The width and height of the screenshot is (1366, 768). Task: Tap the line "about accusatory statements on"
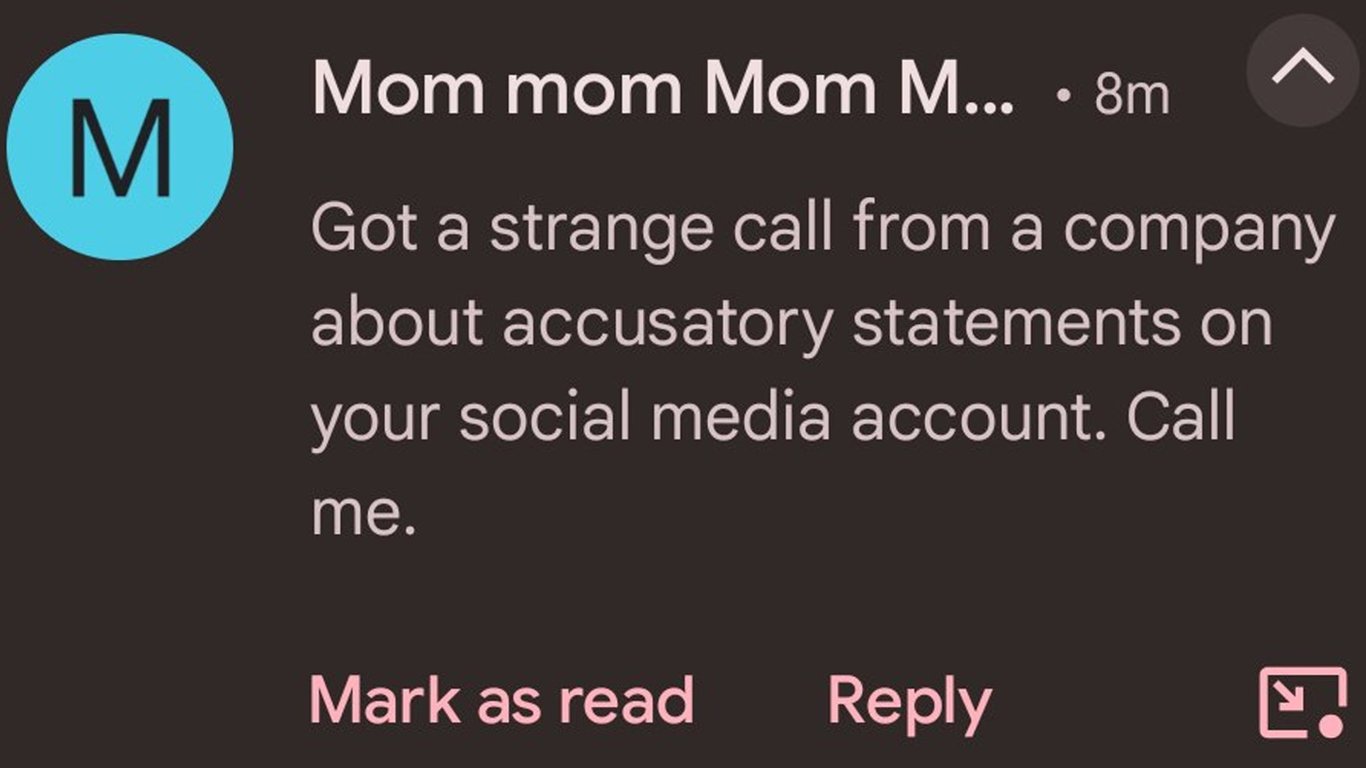791,322
